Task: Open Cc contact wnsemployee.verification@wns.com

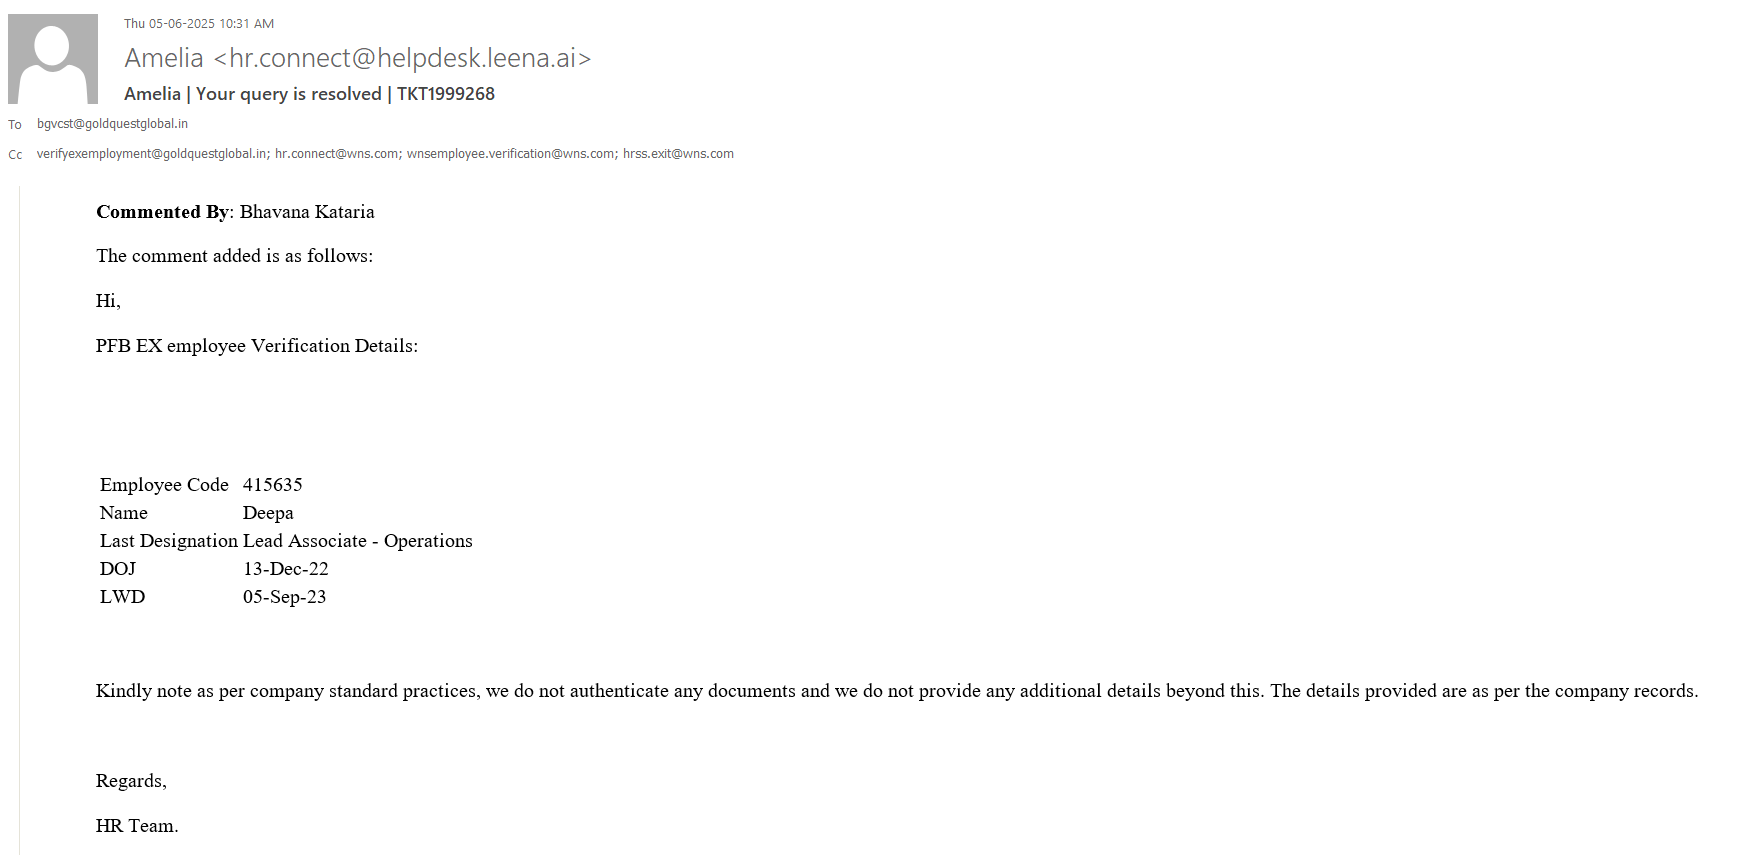Action: click(x=510, y=154)
